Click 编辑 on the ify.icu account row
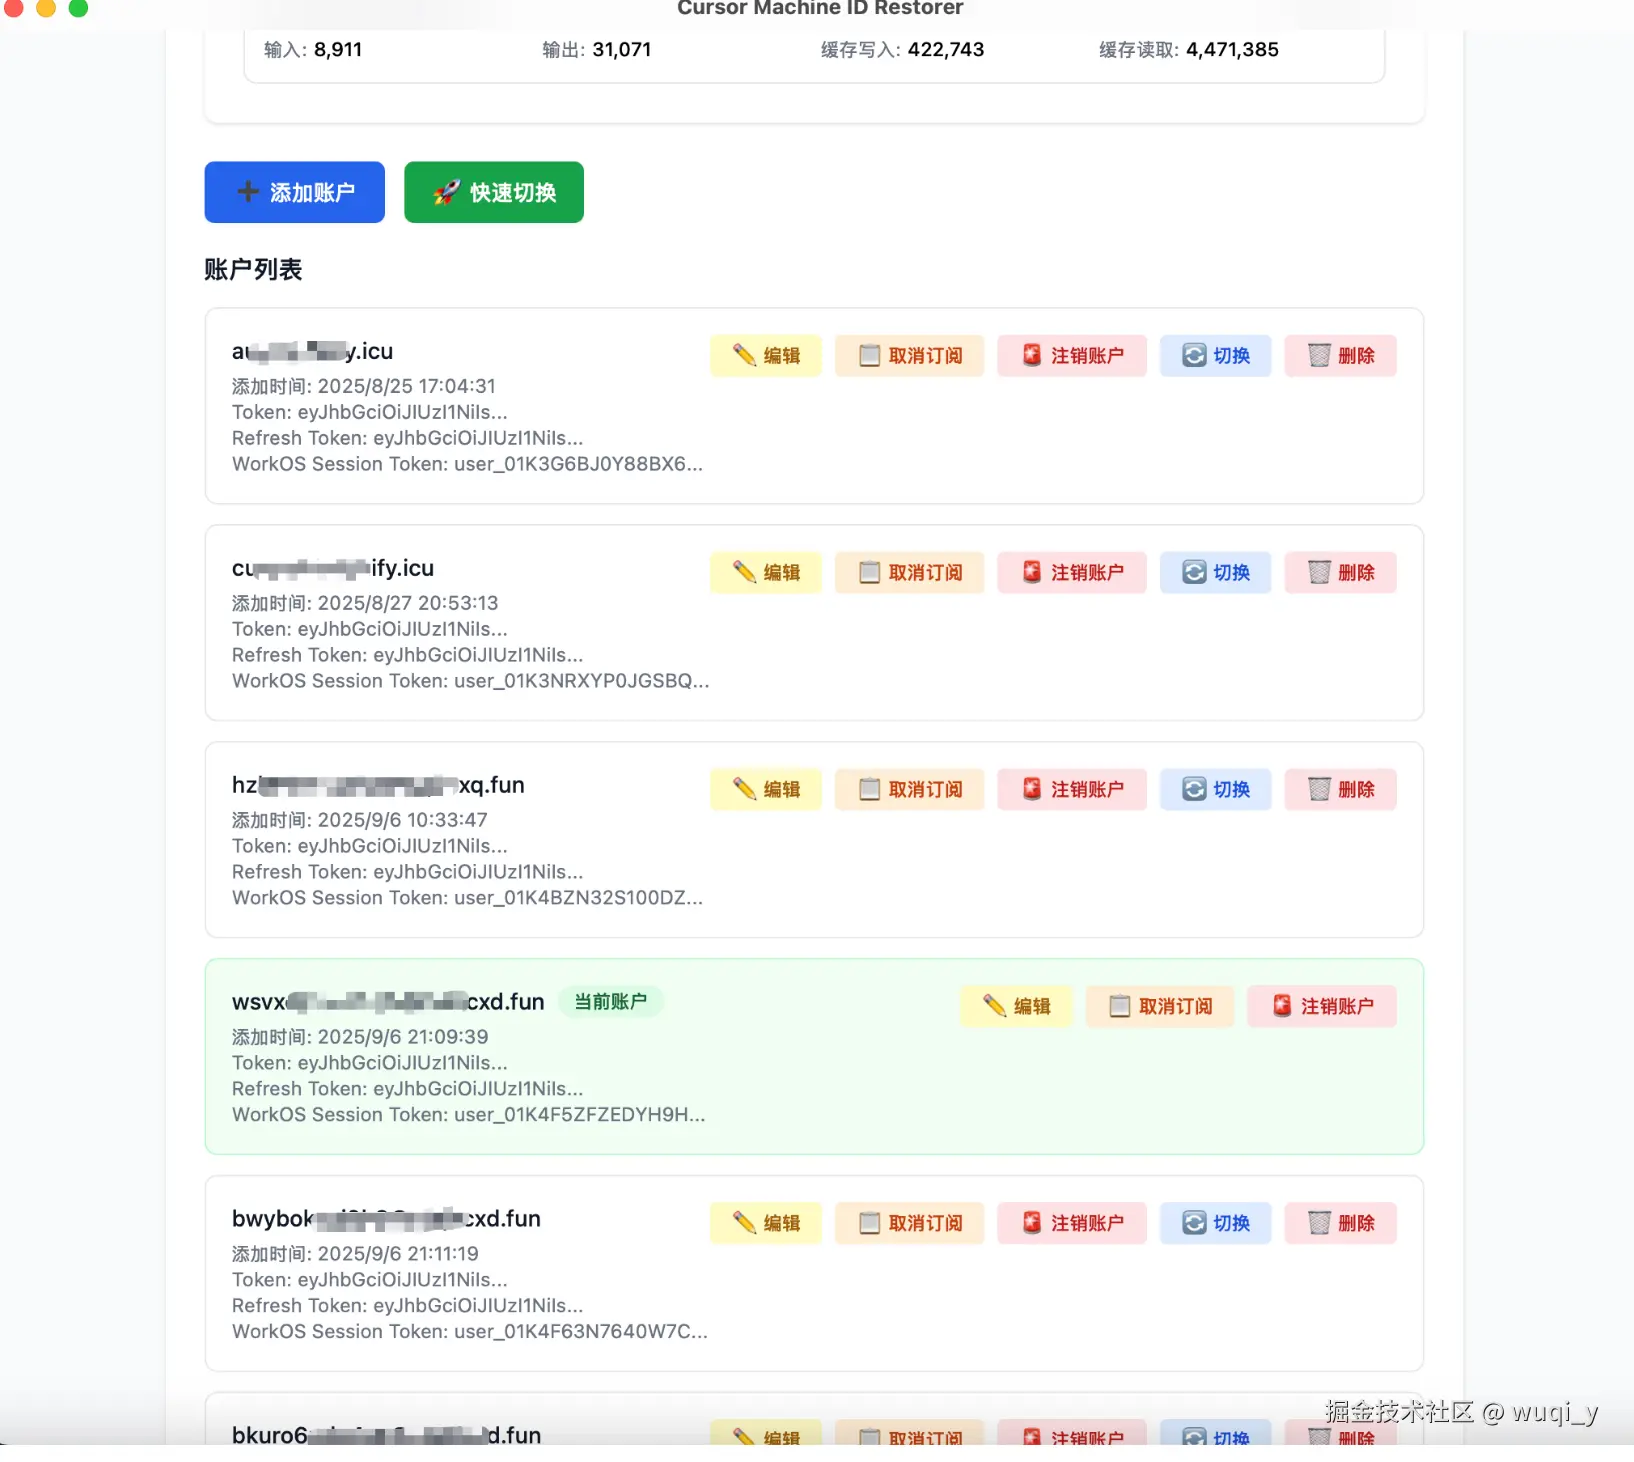 tap(766, 573)
